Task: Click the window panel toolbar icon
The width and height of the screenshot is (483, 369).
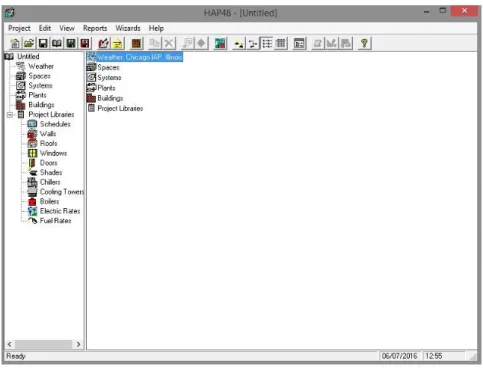Action: [299, 43]
